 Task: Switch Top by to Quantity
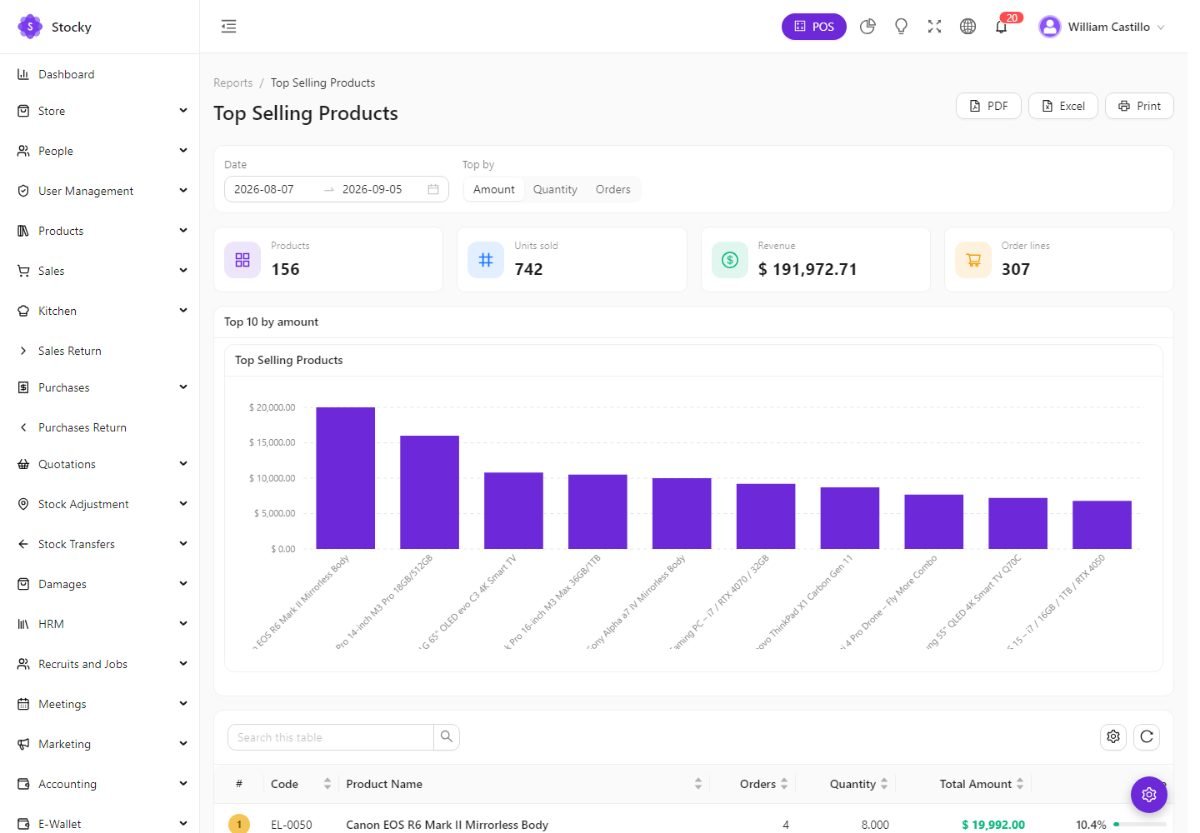(x=555, y=189)
